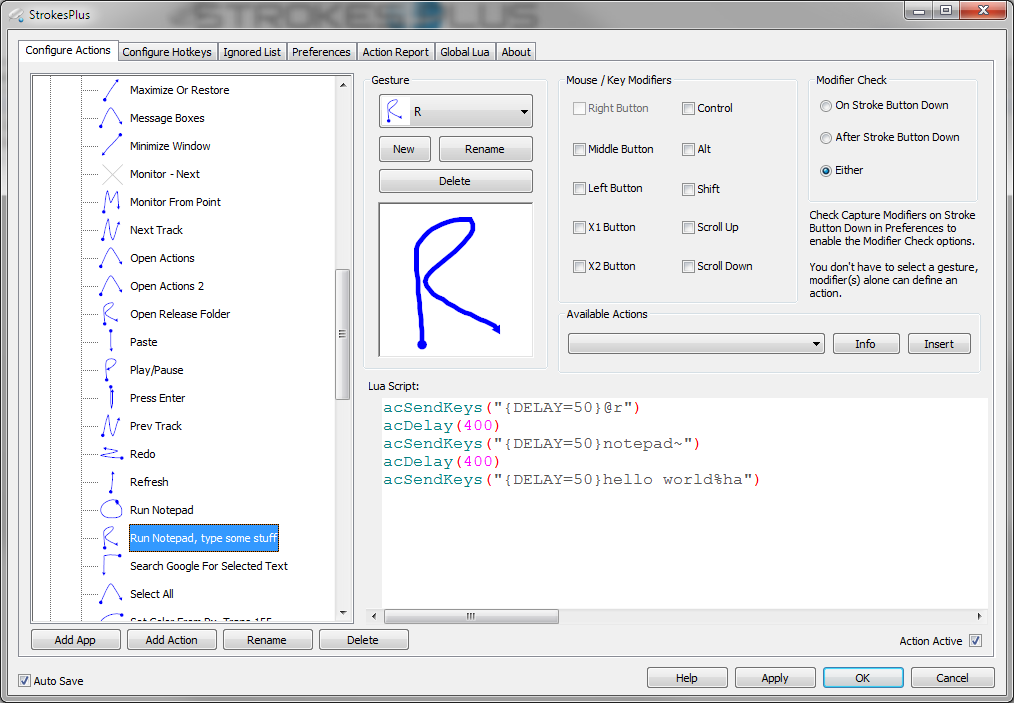Click the circle gesture icon beside Run Notepad
1014x703 pixels.
(x=111, y=510)
